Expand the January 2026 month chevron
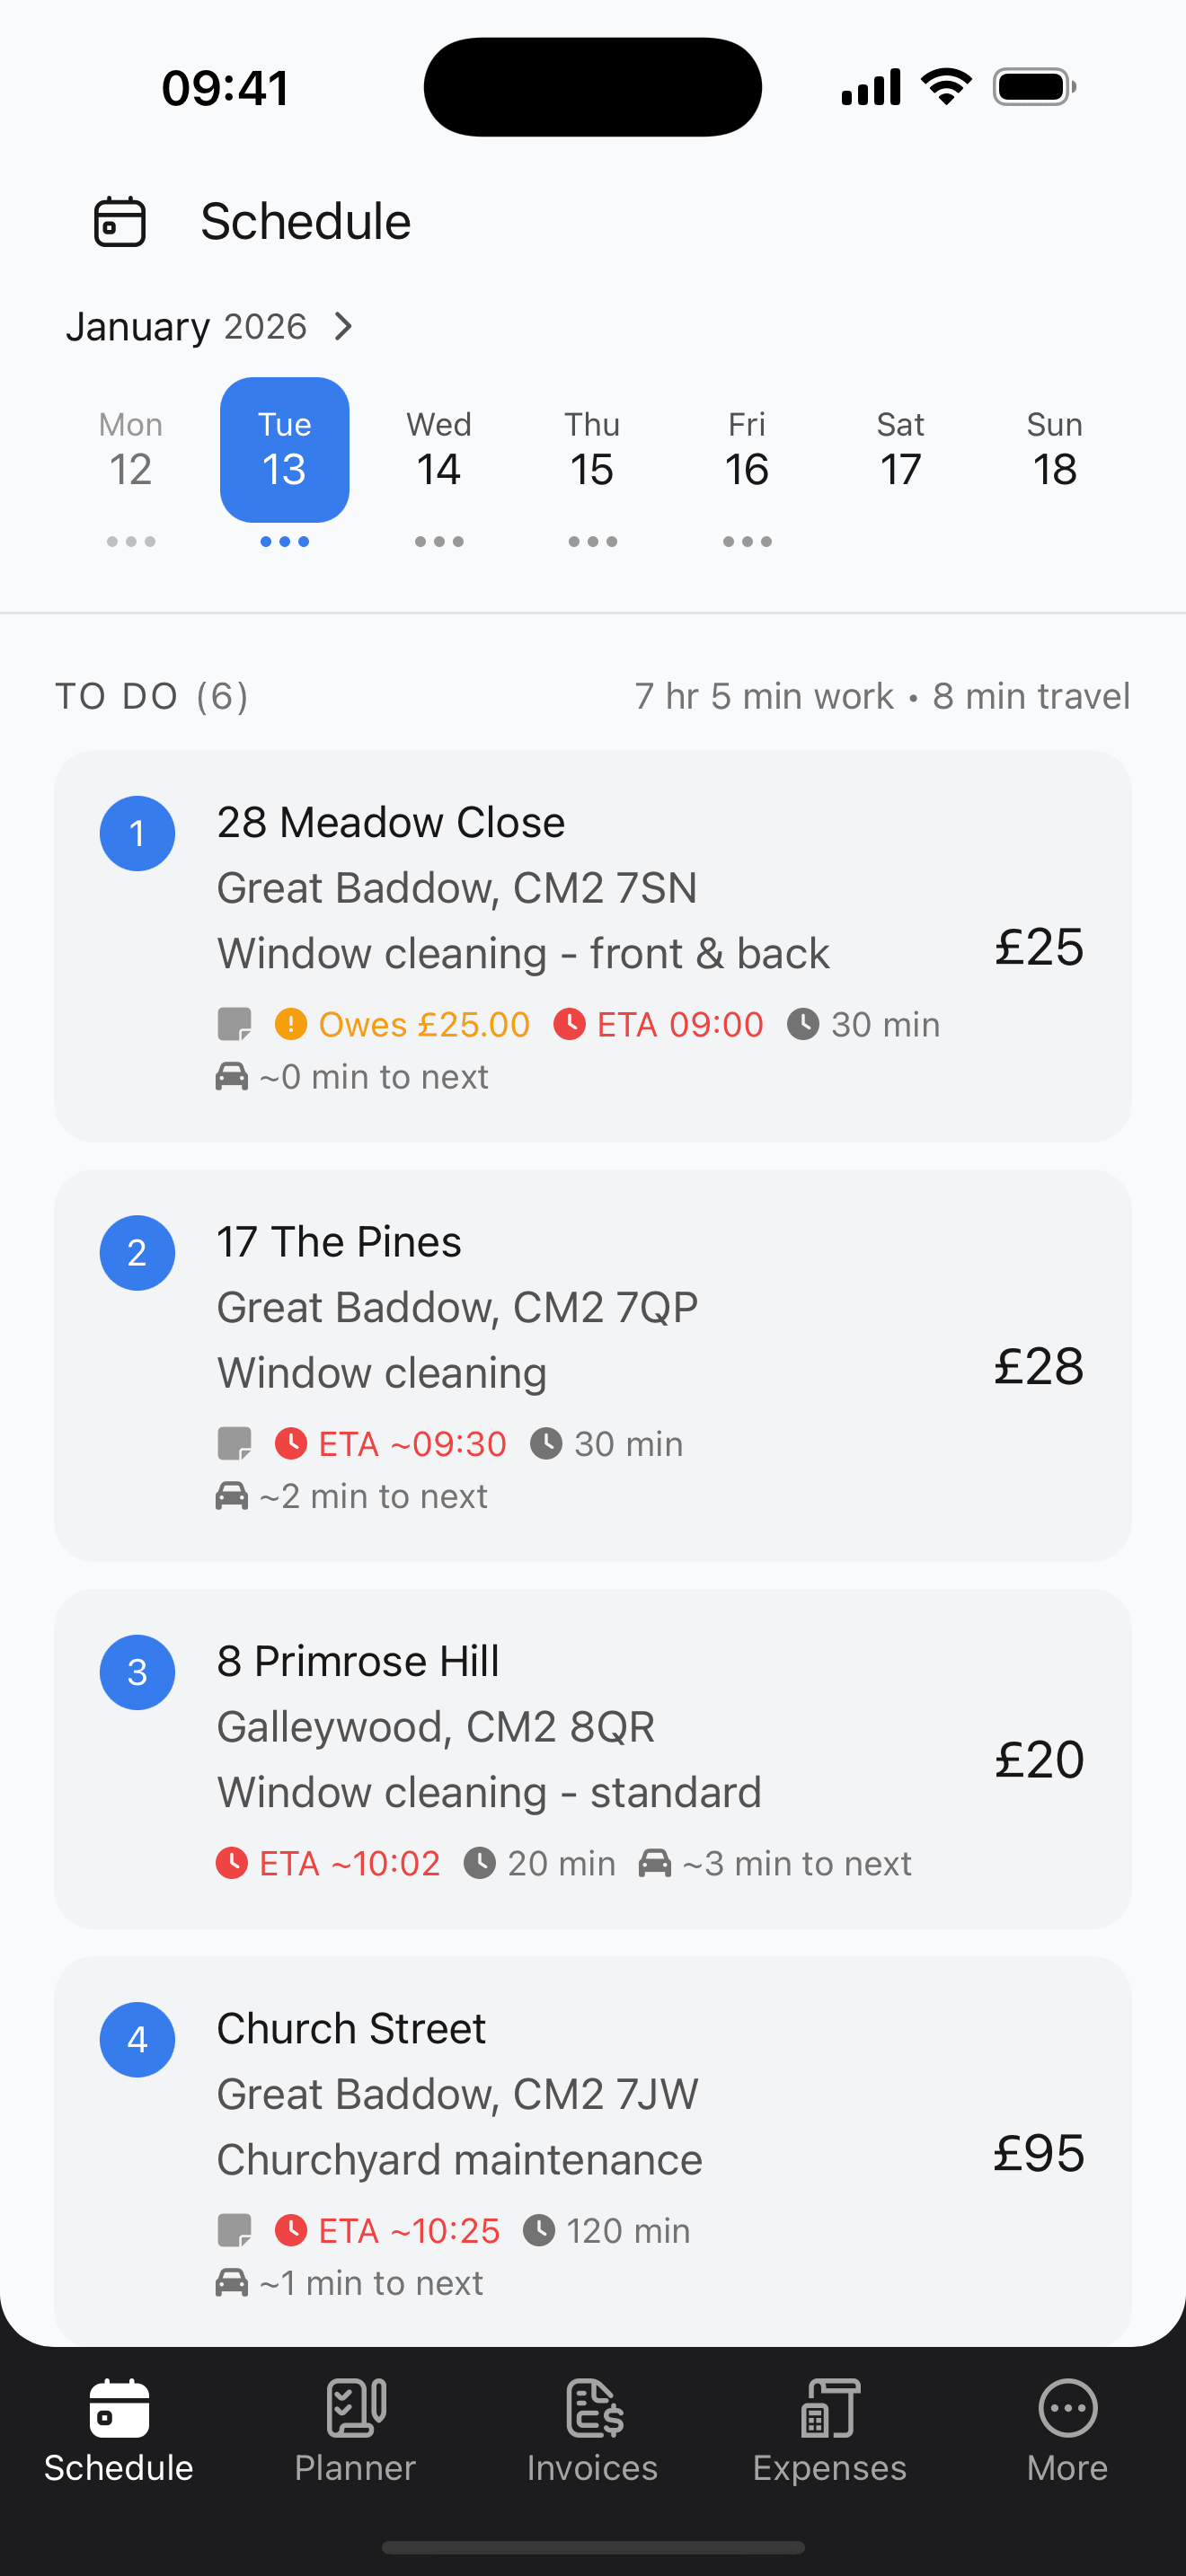This screenshot has width=1186, height=2576. pos(343,327)
